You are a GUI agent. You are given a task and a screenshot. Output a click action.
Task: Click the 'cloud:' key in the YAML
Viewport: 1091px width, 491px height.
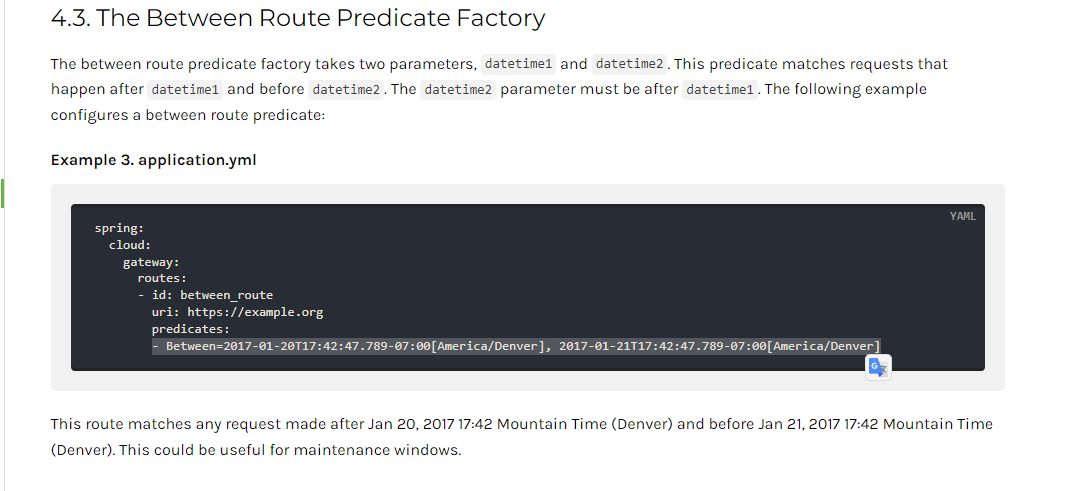pos(130,245)
